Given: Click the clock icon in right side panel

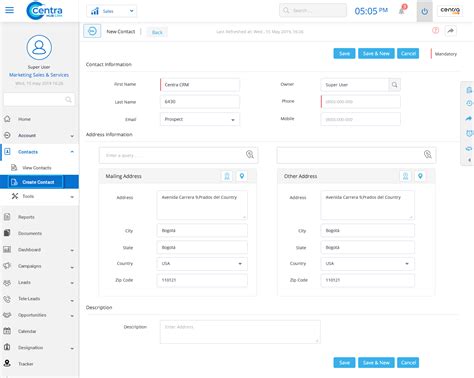Looking at the screenshot, I should (469, 104).
